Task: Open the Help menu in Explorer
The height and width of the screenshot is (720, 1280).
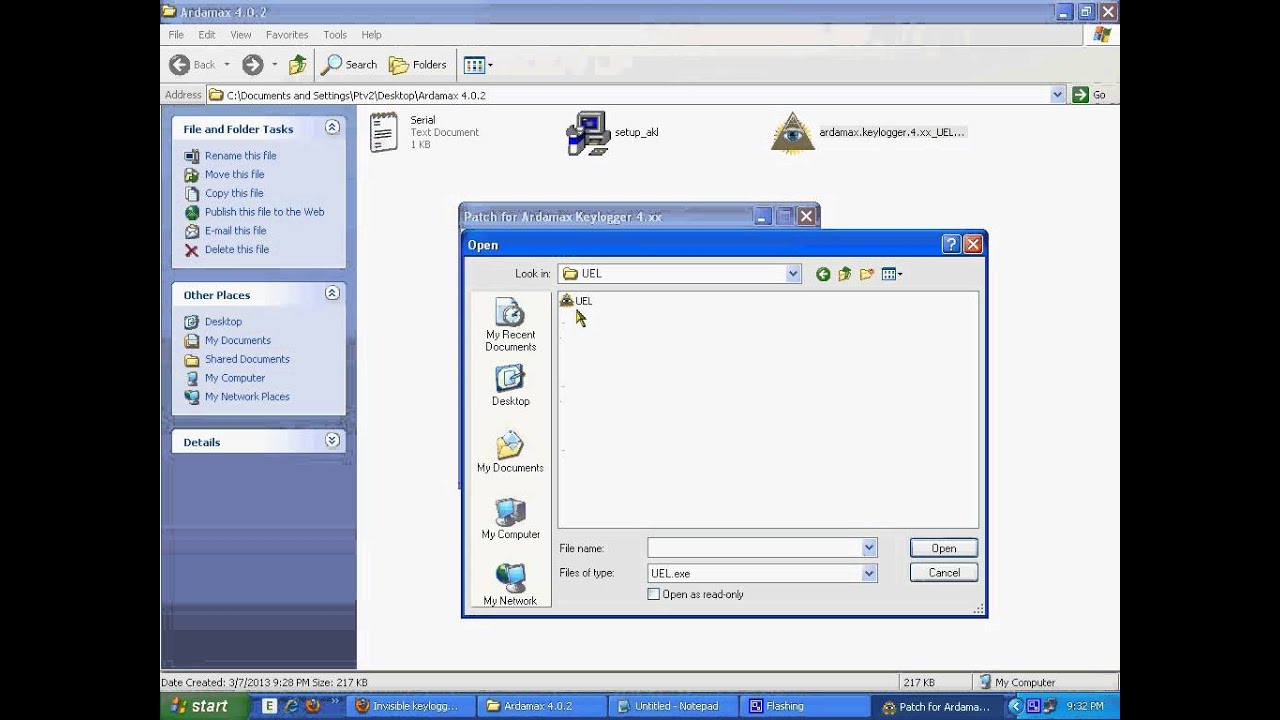Action: click(371, 34)
